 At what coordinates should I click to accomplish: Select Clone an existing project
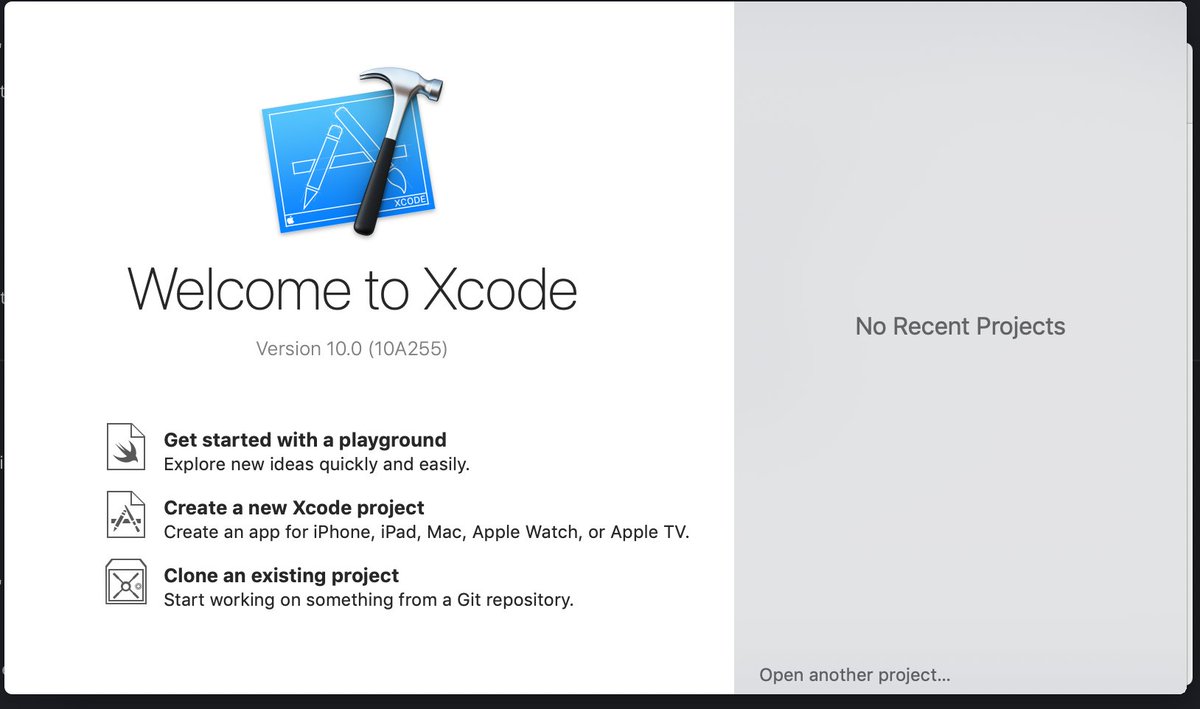281,576
